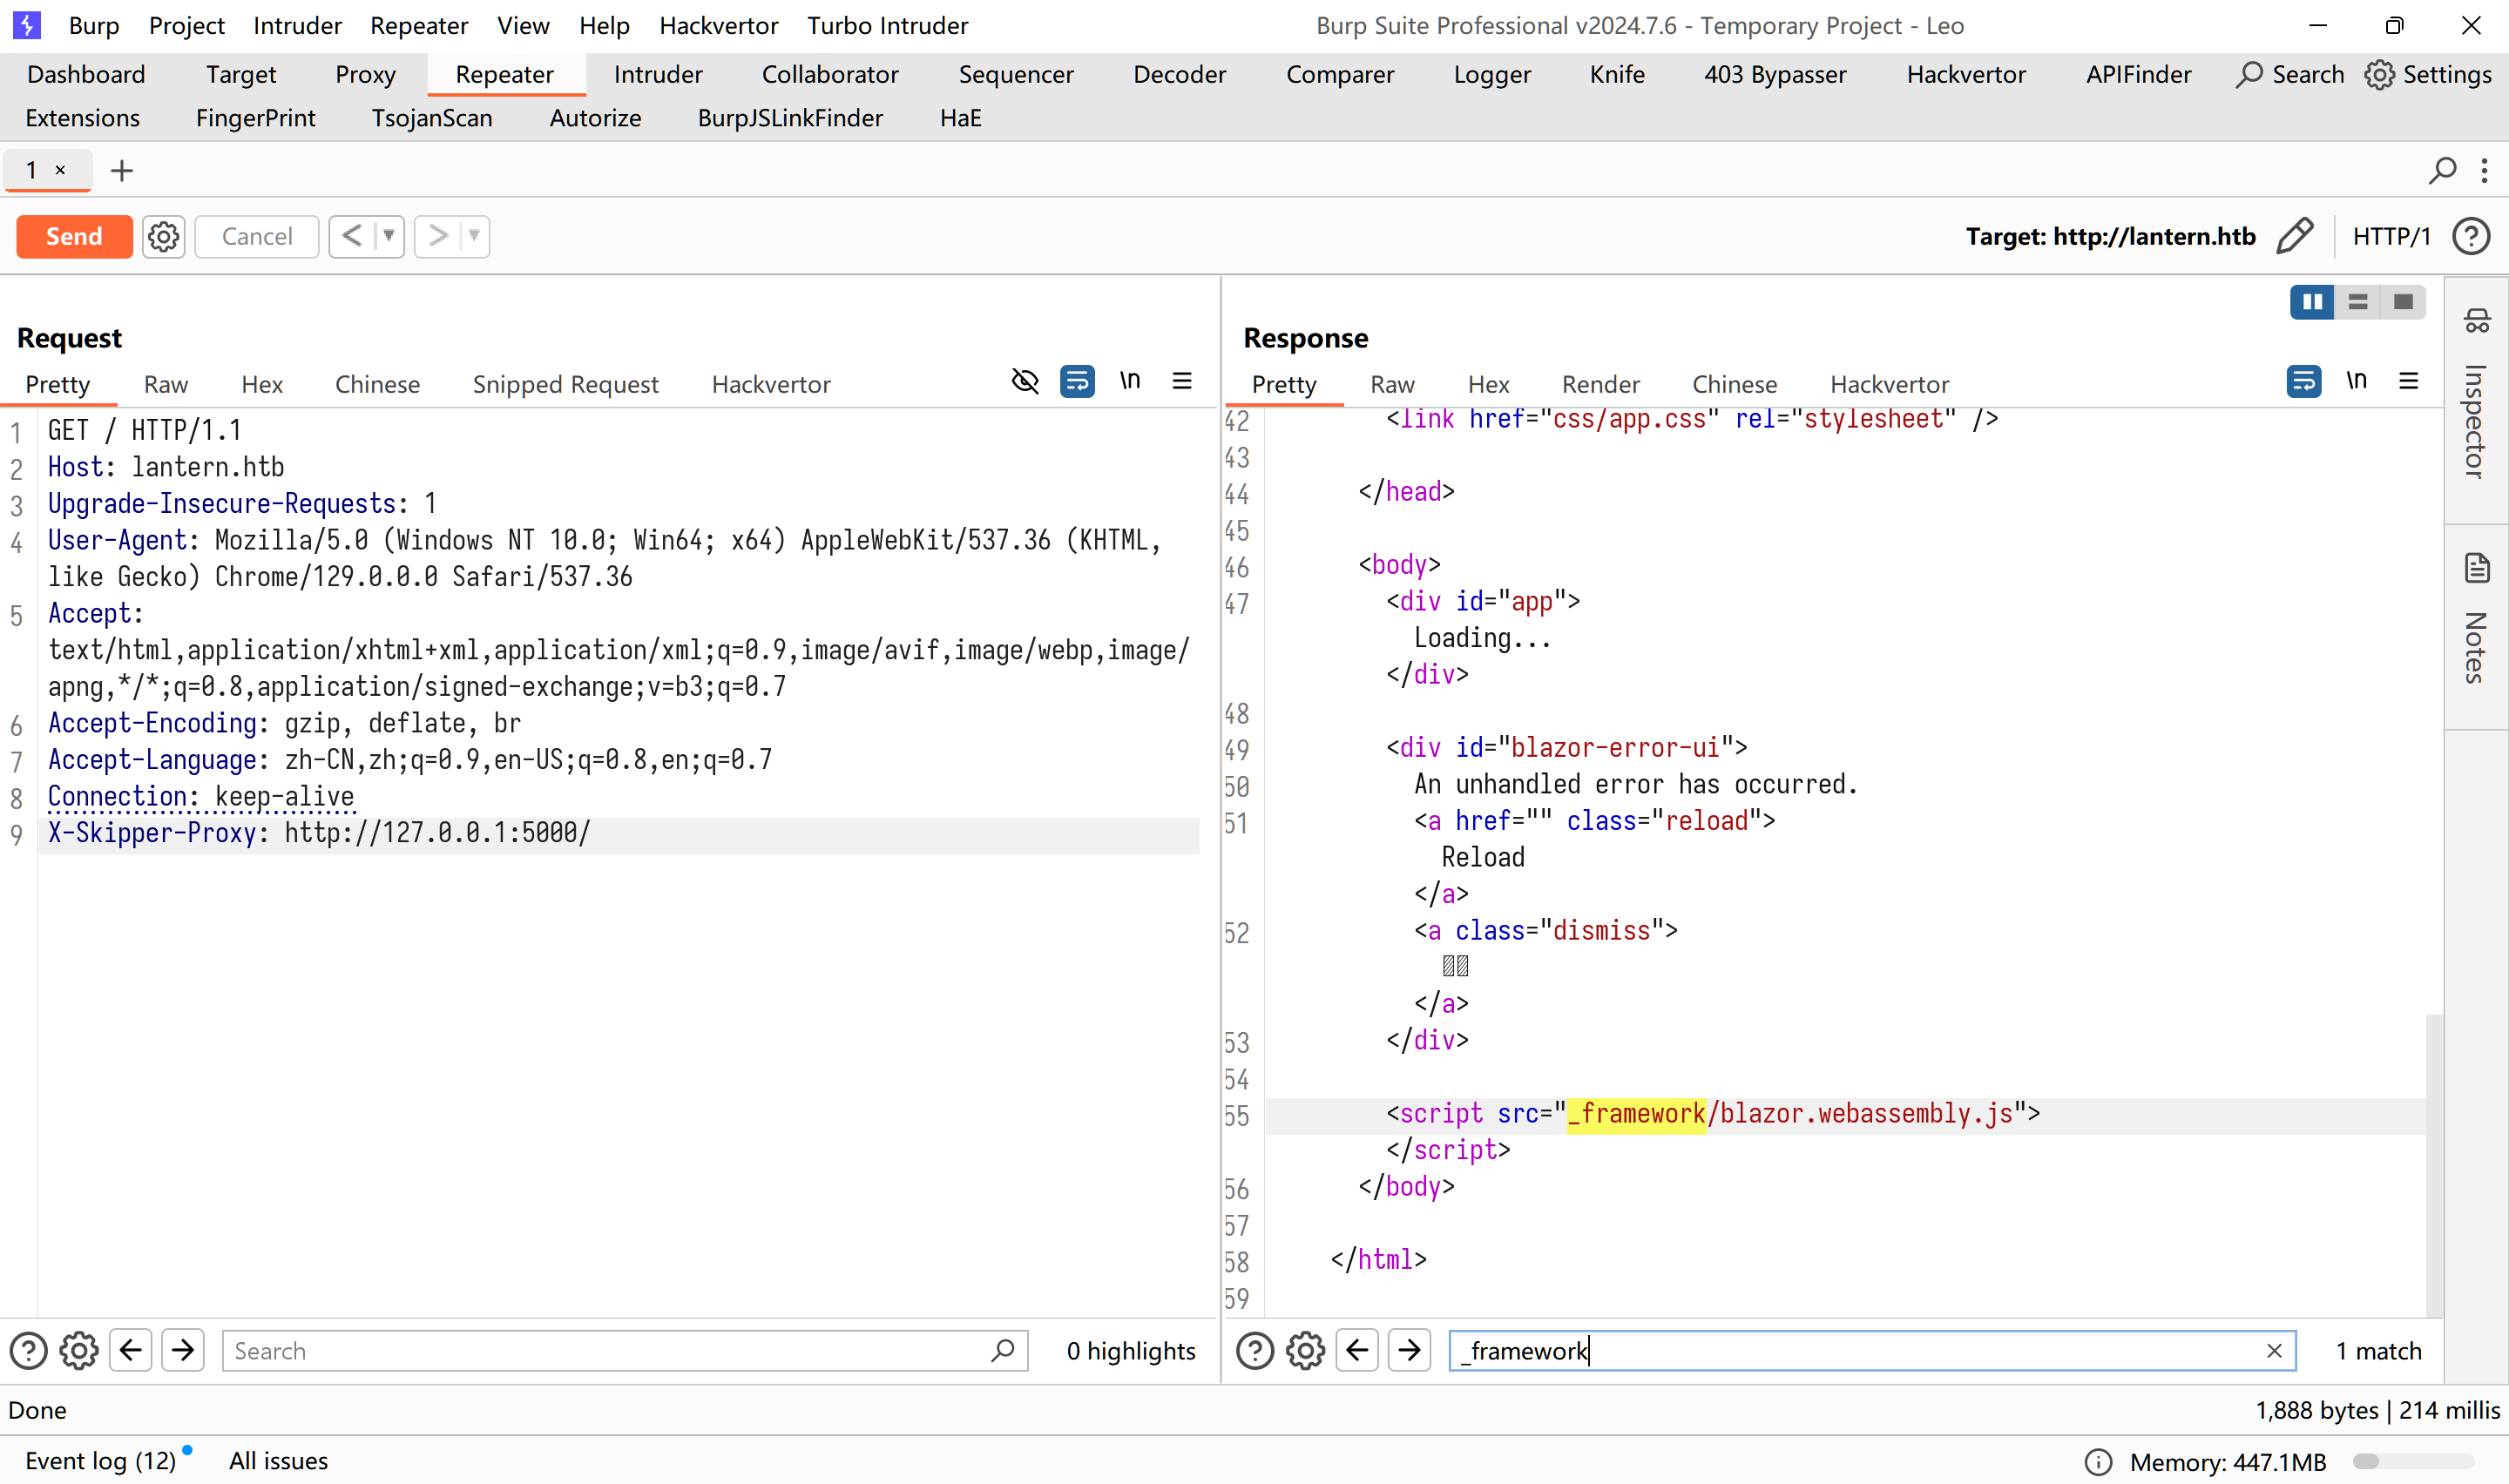Viewport: 2509px width, 1484px height.
Task: Click the Send button
Action: [x=74, y=237]
